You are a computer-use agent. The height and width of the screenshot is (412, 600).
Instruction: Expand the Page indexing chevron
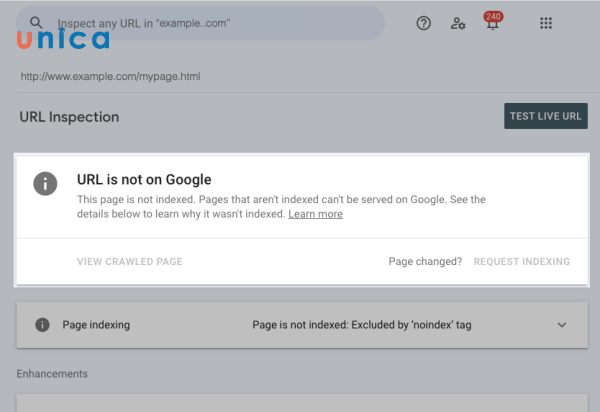coord(561,325)
